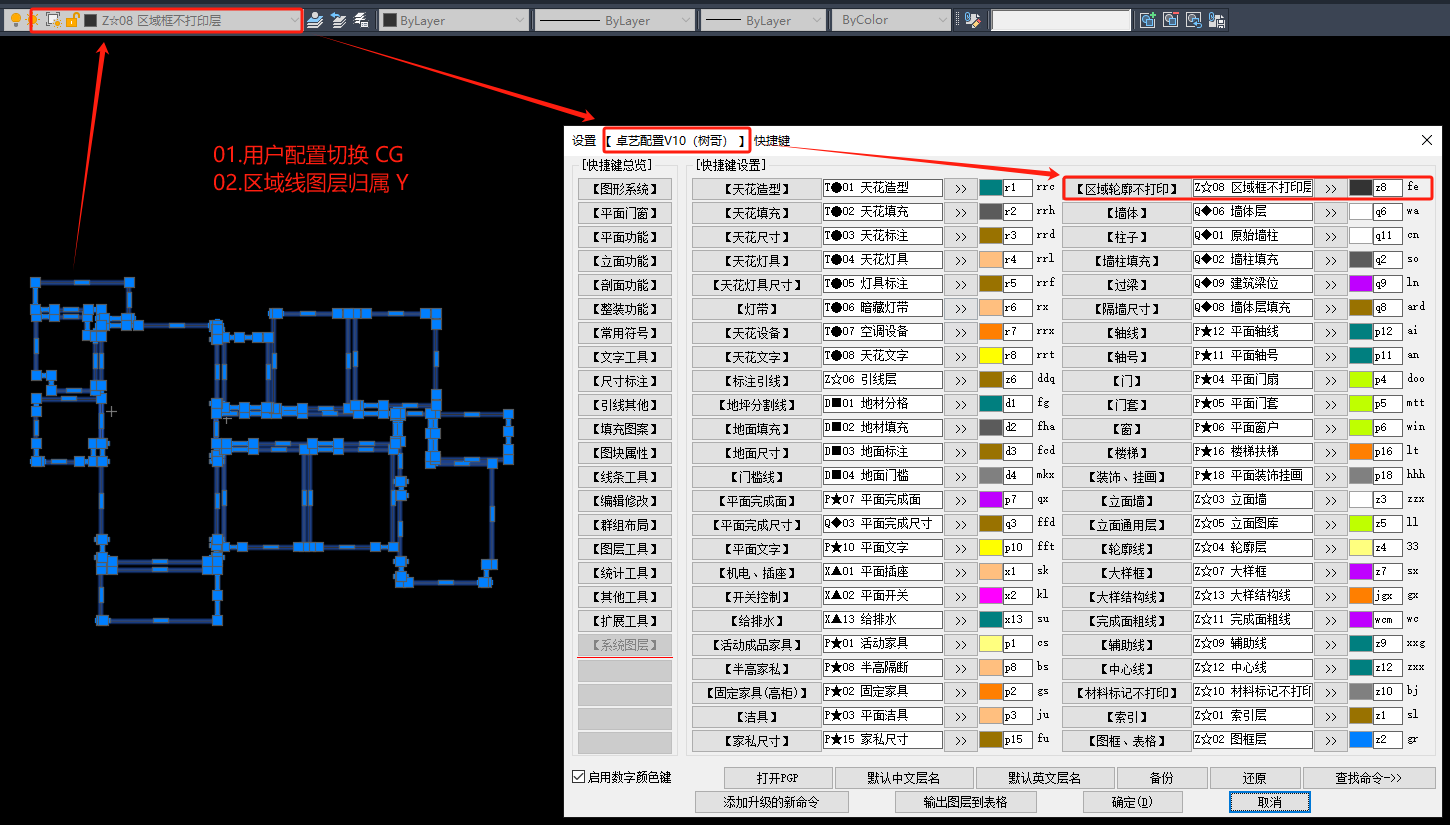Toggle the layer on/off light bulb

pyautogui.click(x=15, y=20)
